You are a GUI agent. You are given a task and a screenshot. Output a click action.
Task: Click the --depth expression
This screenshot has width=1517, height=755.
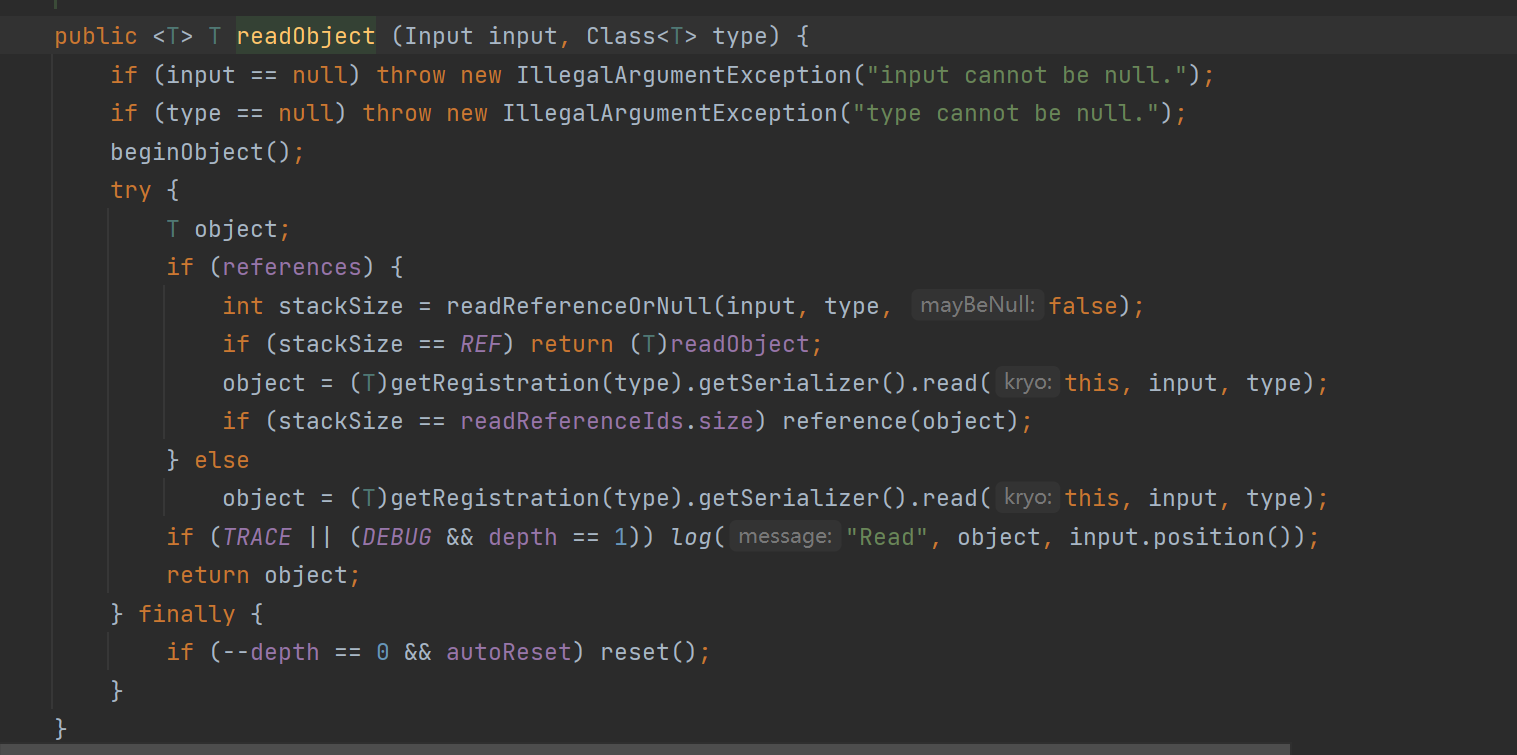(271, 652)
